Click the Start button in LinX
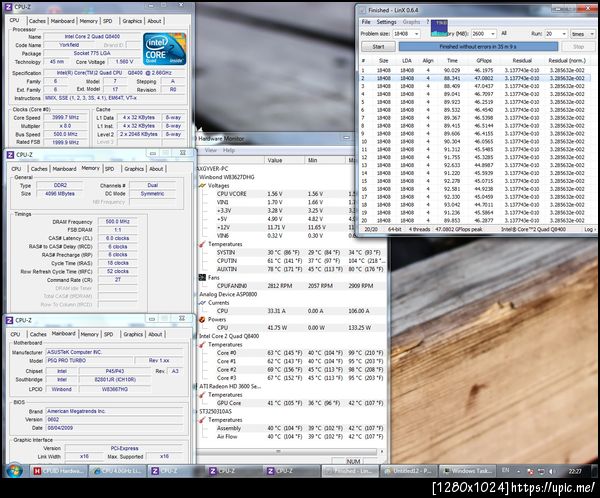This screenshot has width=600, height=498. click(x=378, y=47)
